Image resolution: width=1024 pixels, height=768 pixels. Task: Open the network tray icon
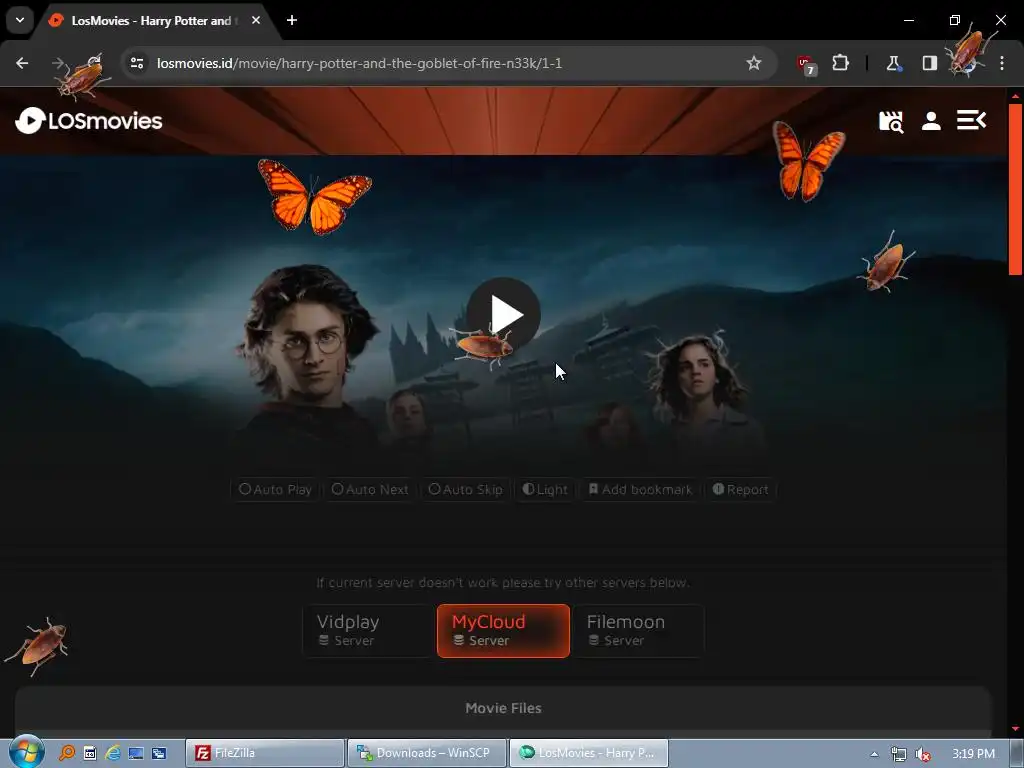click(x=899, y=754)
